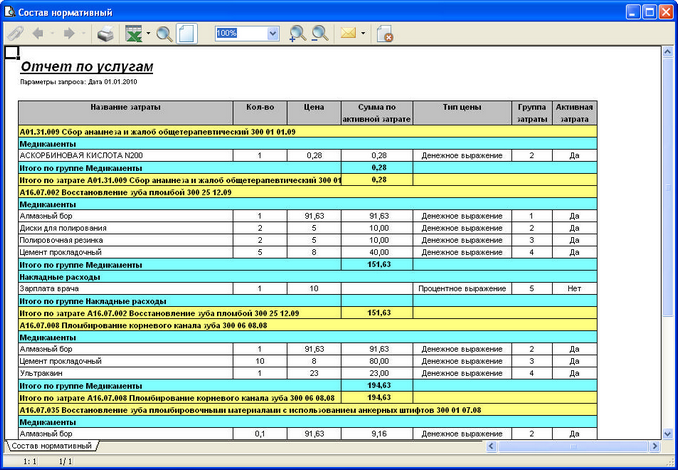Click the 1/1 page indicator in status bar
Image resolution: width=678 pixels, height=470 pixels.
click(65, 462)
